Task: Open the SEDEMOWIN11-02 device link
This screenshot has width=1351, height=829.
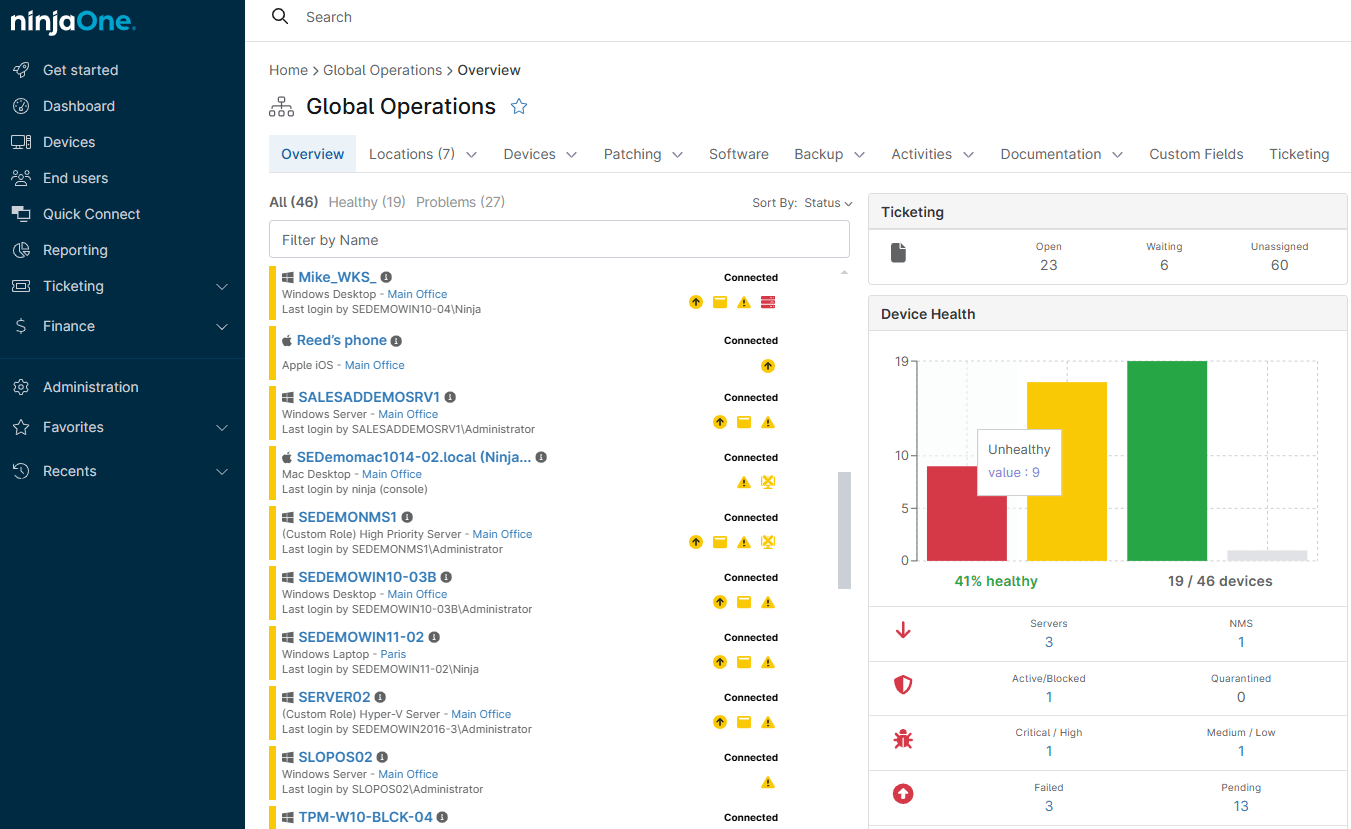Action: (x=361, y=637)
